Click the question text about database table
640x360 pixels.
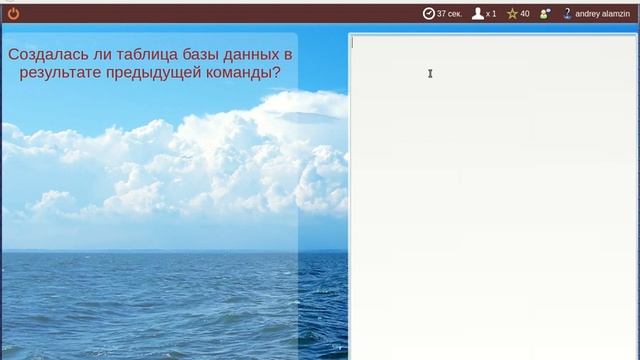(x=150, y=63)
